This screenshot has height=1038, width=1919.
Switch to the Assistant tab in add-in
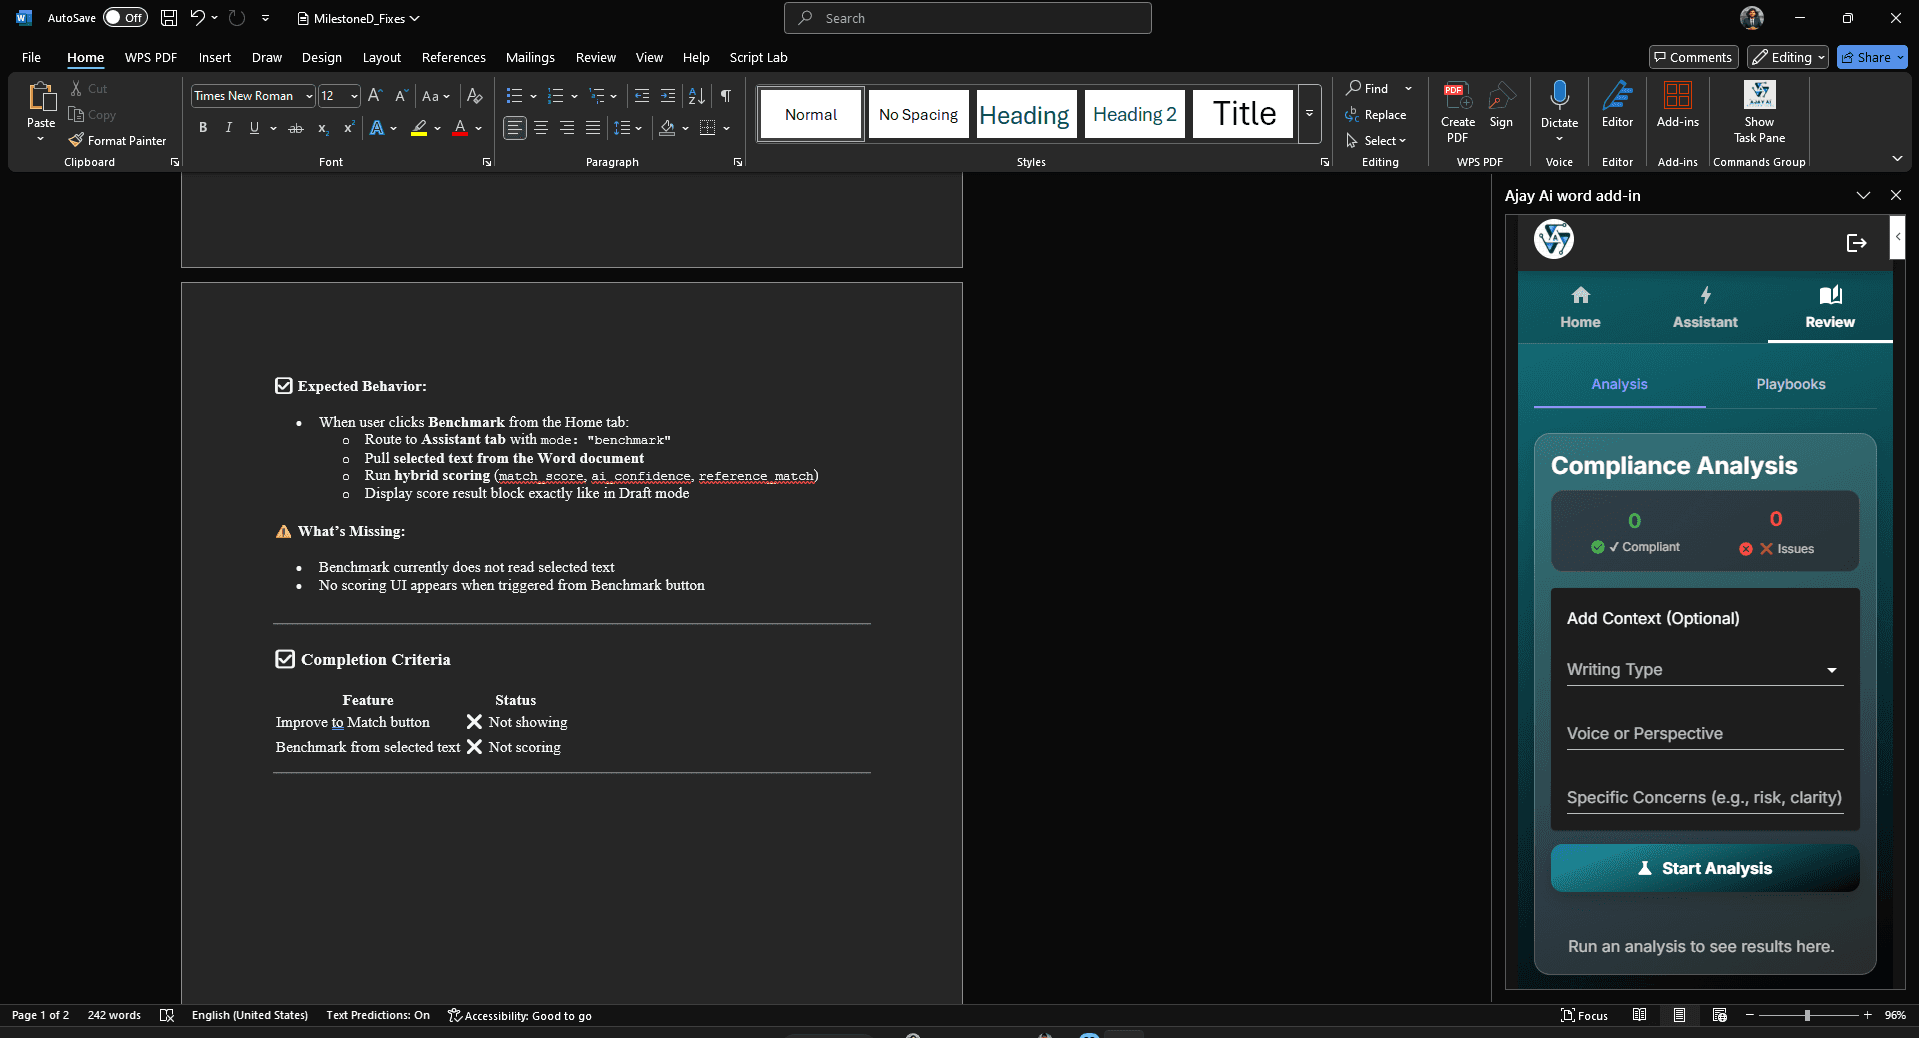(x=1705, y=308)
